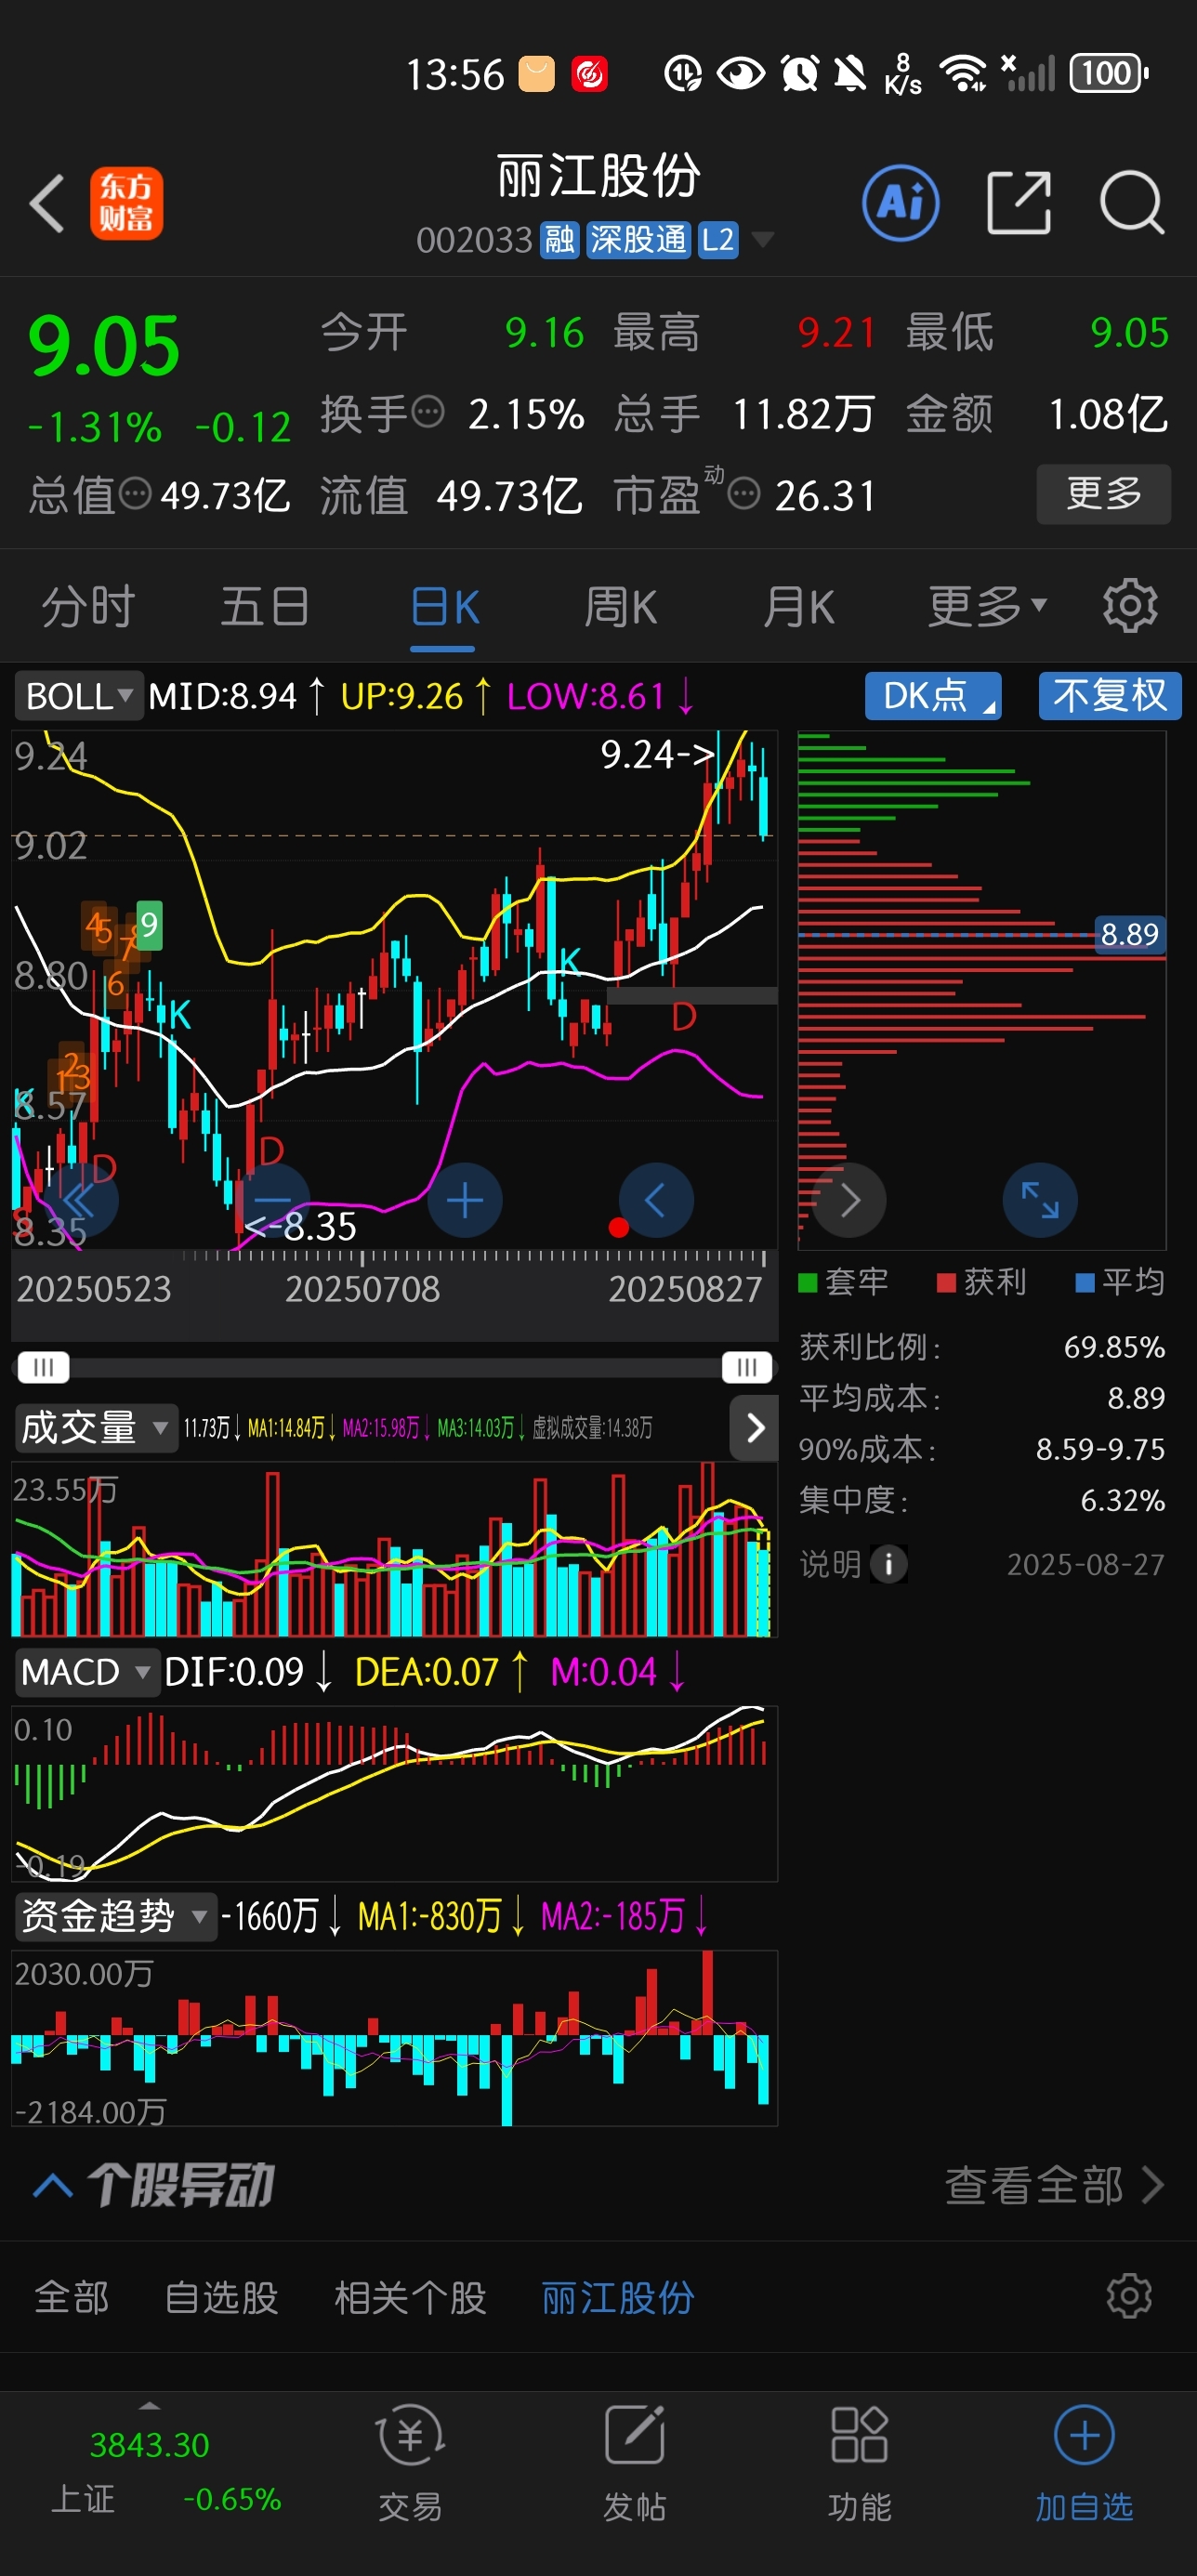
Task: Select the 全部 alerts tab
Action: point(71,2298)
